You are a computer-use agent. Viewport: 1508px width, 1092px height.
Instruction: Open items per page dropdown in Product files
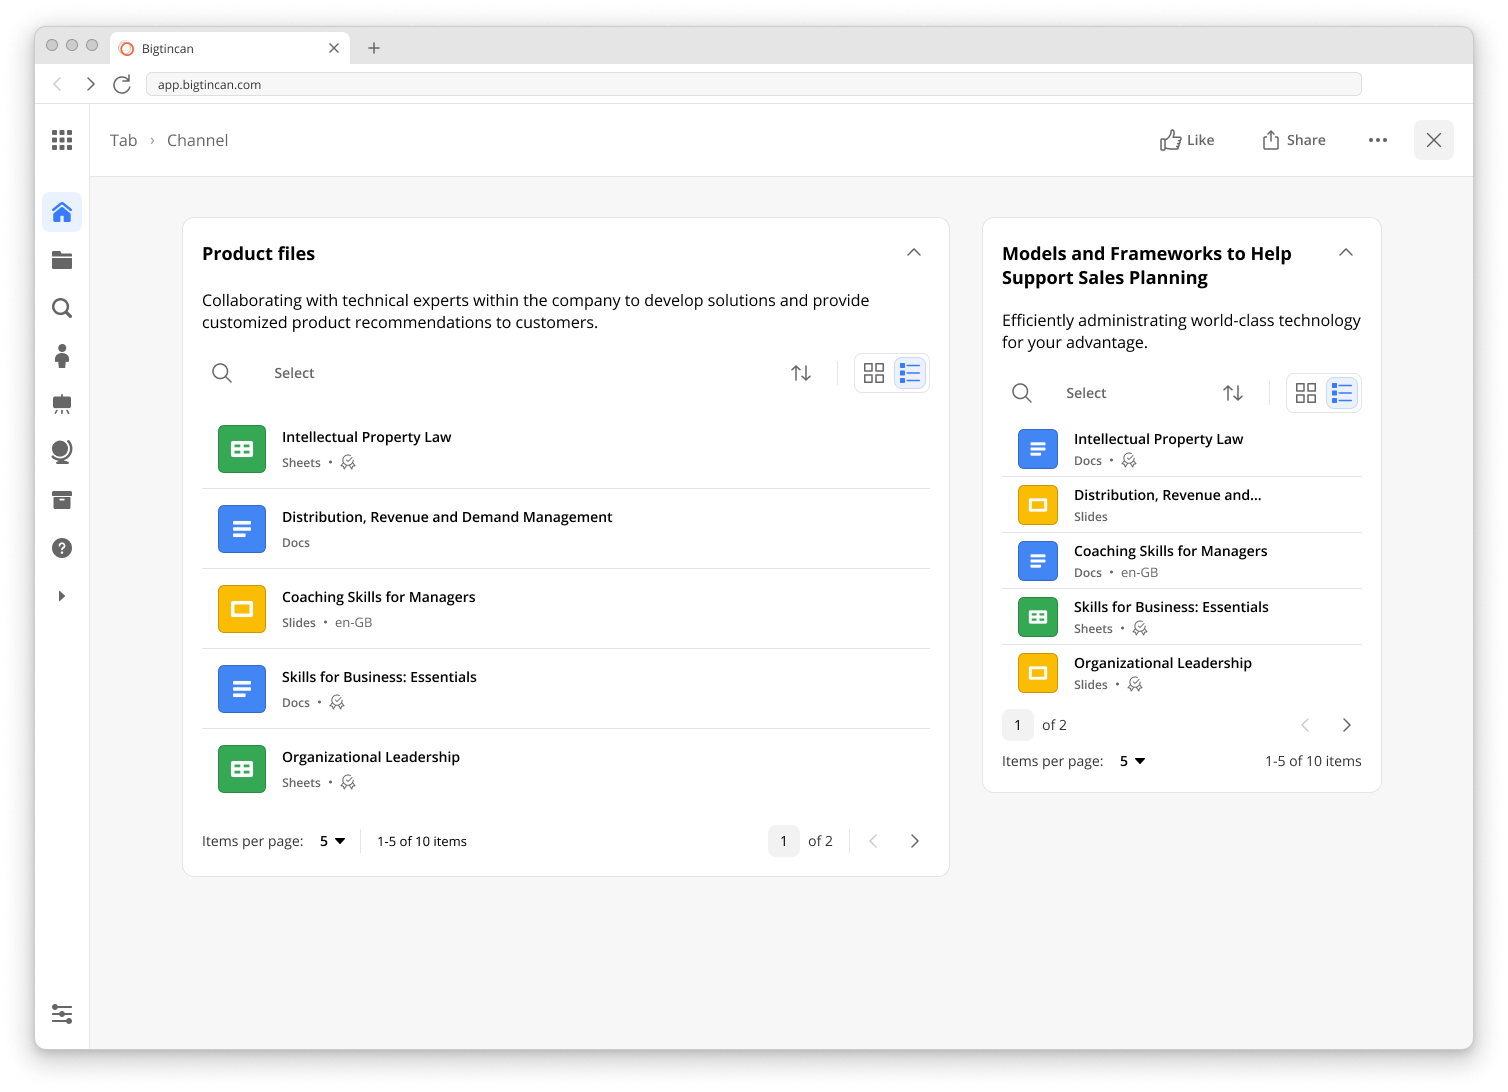click(x=332, y=841)
